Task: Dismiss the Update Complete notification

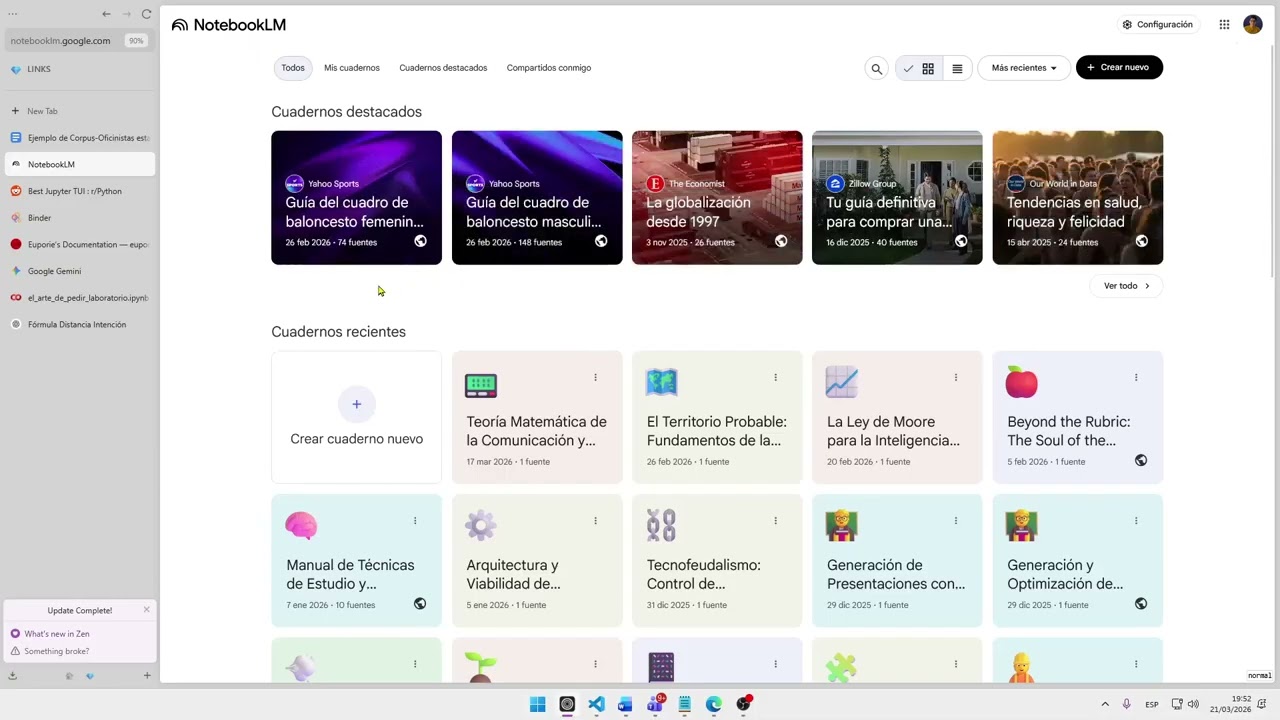Action: point(146,610)
